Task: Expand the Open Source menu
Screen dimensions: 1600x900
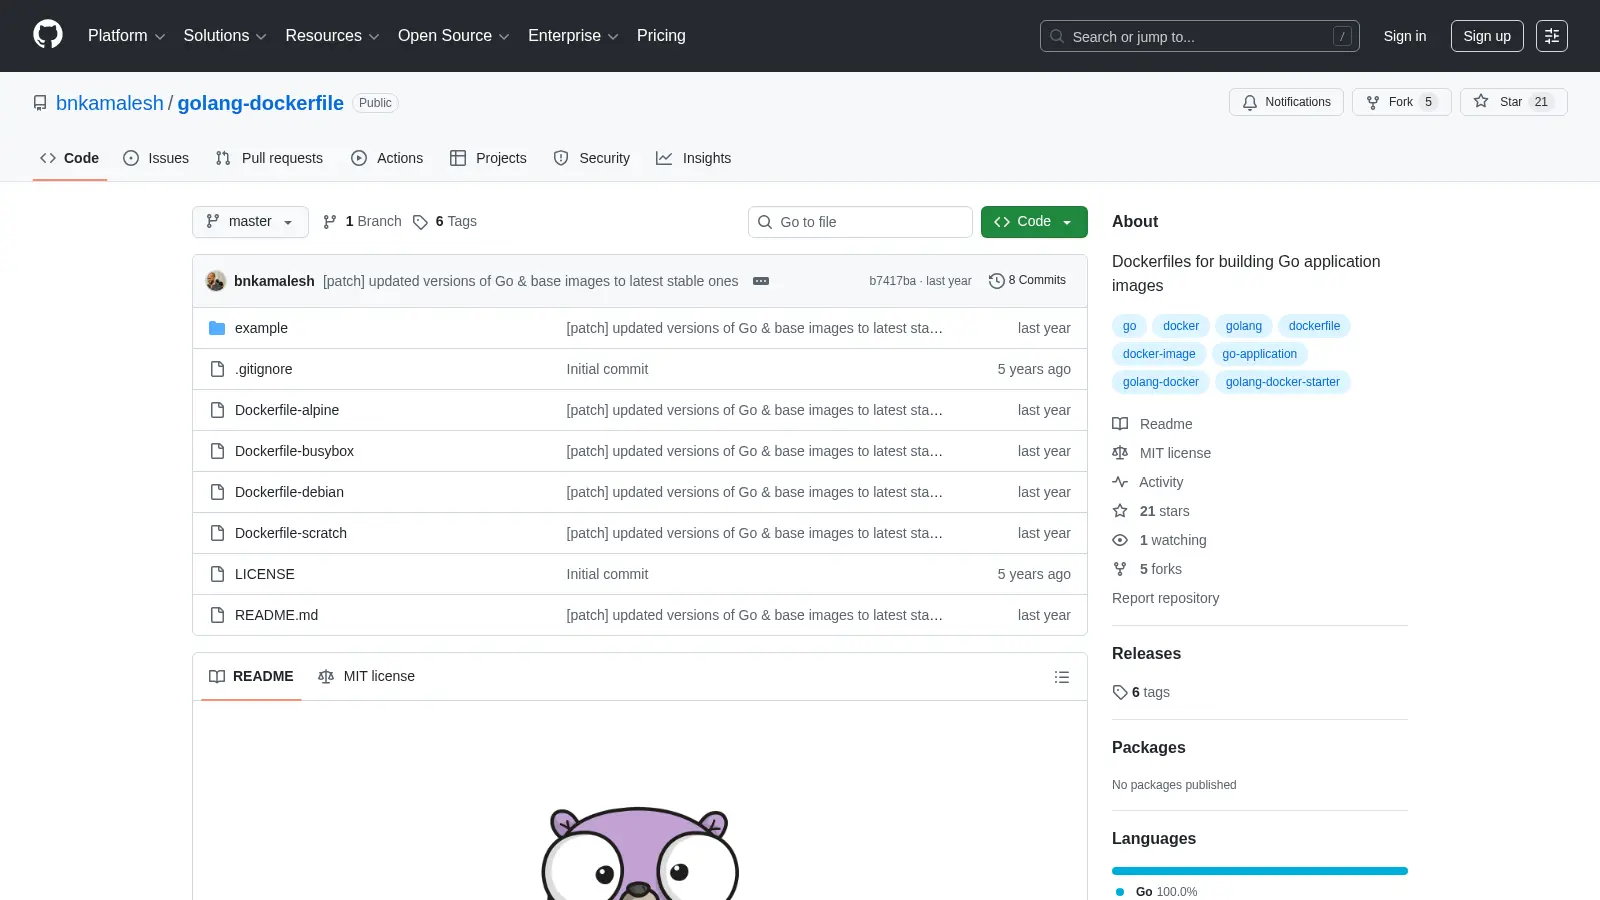Action: (x=454, y=36)
